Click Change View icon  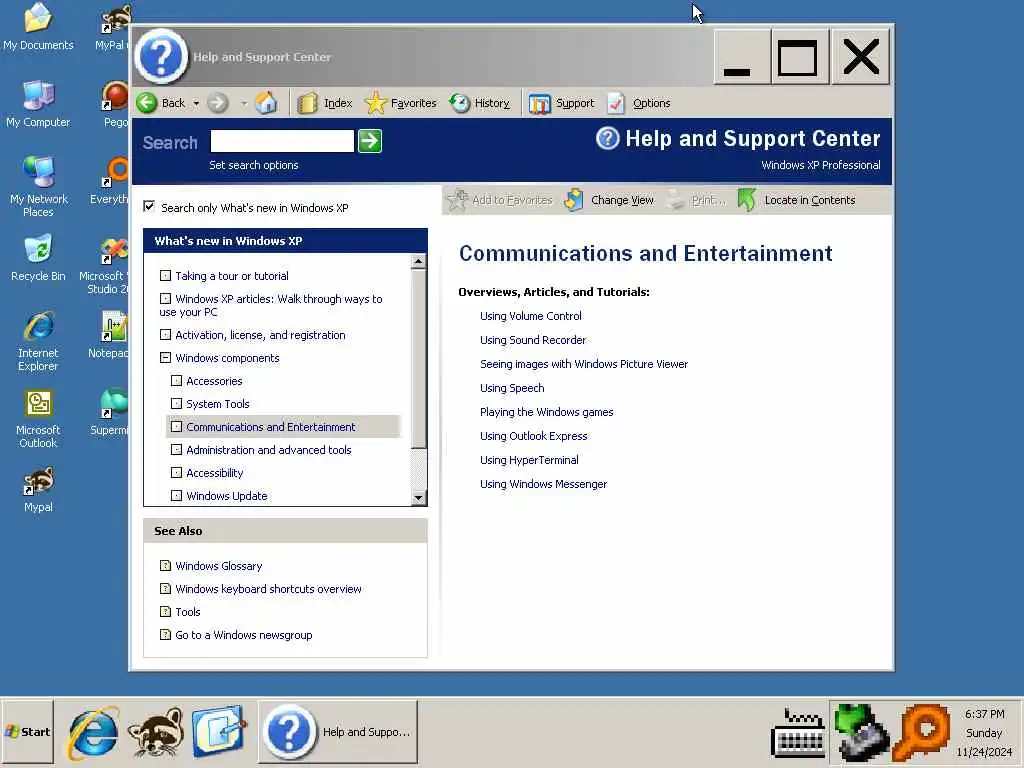[x=573, y=200]
